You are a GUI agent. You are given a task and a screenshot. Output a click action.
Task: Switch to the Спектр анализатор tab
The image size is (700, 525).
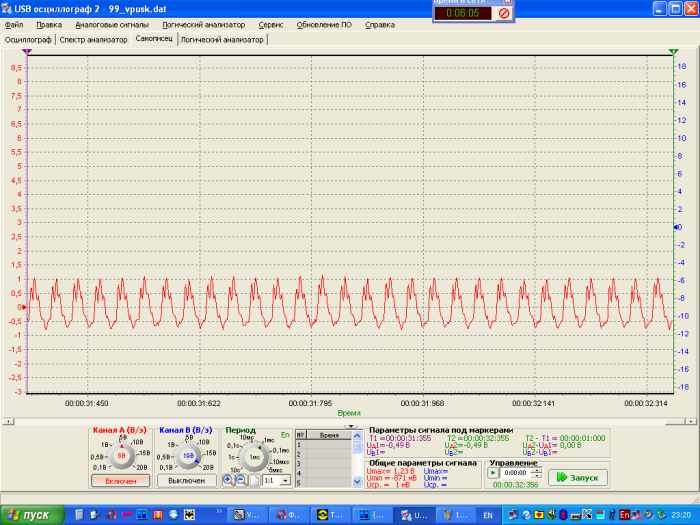coord(93,40)
